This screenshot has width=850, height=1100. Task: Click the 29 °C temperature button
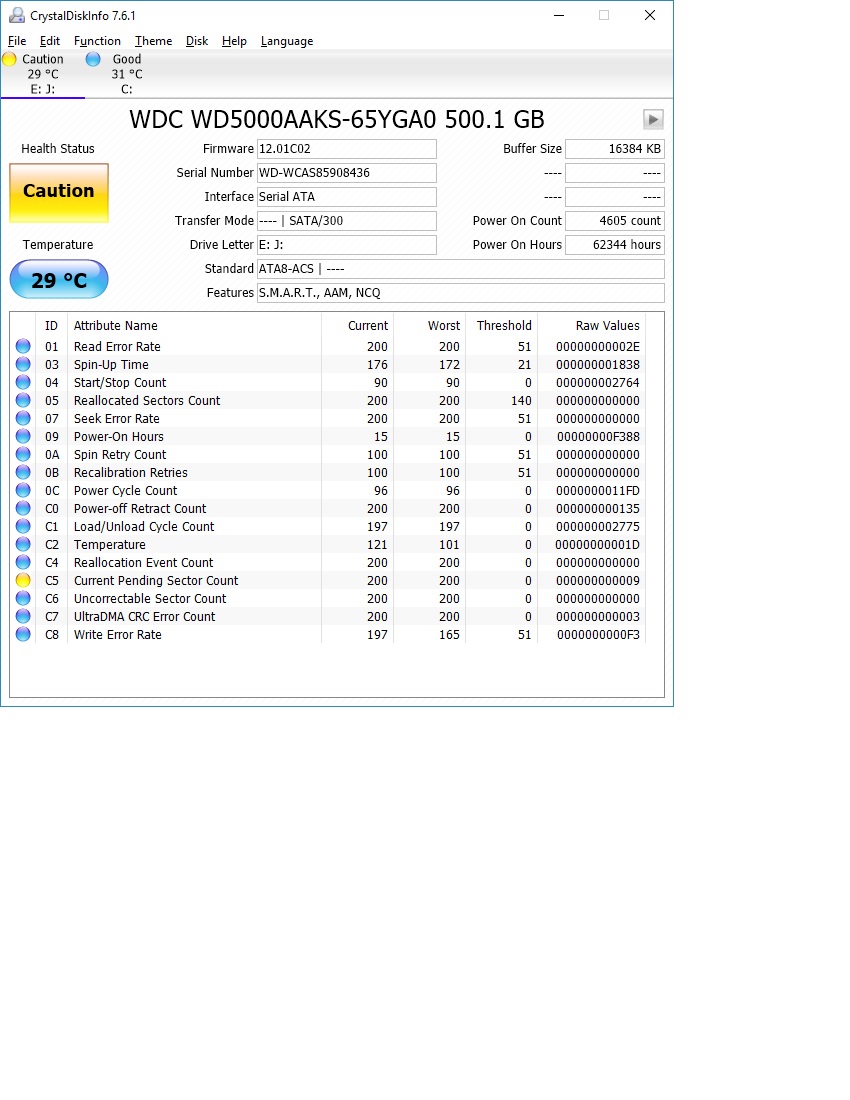click(59, 279)
